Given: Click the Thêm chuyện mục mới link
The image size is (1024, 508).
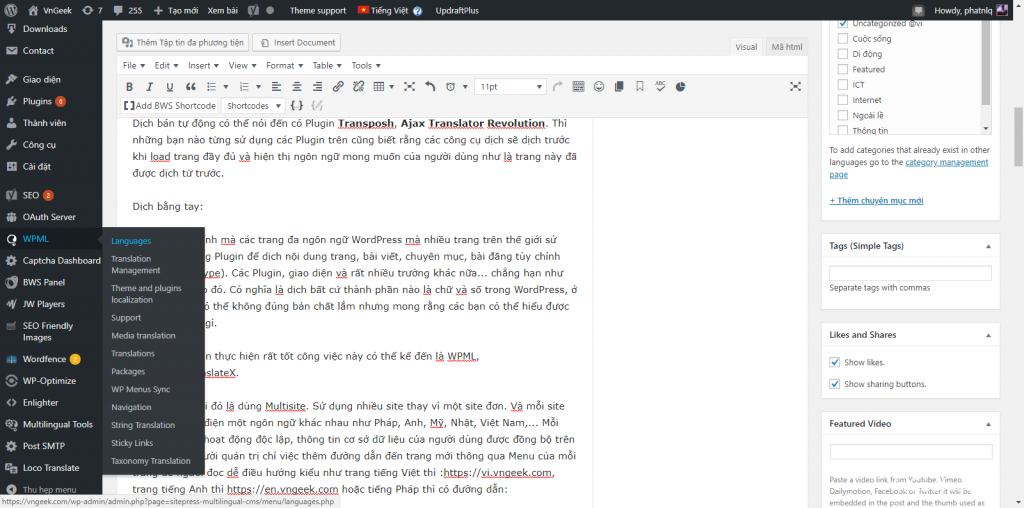Looking at the screenshot, I should pyautogui.click(x=876, y=200).
